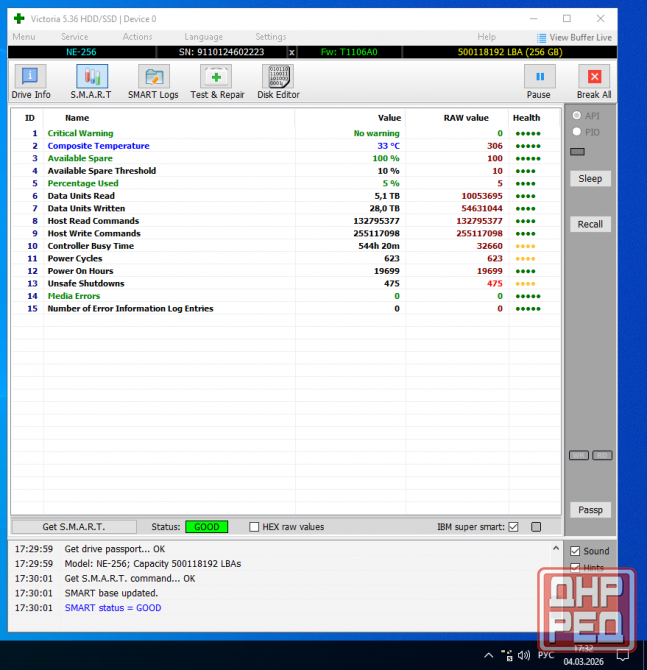Open the Test & Repair section
The height and width of the screenshot is (670, 647).
[217, 82]
